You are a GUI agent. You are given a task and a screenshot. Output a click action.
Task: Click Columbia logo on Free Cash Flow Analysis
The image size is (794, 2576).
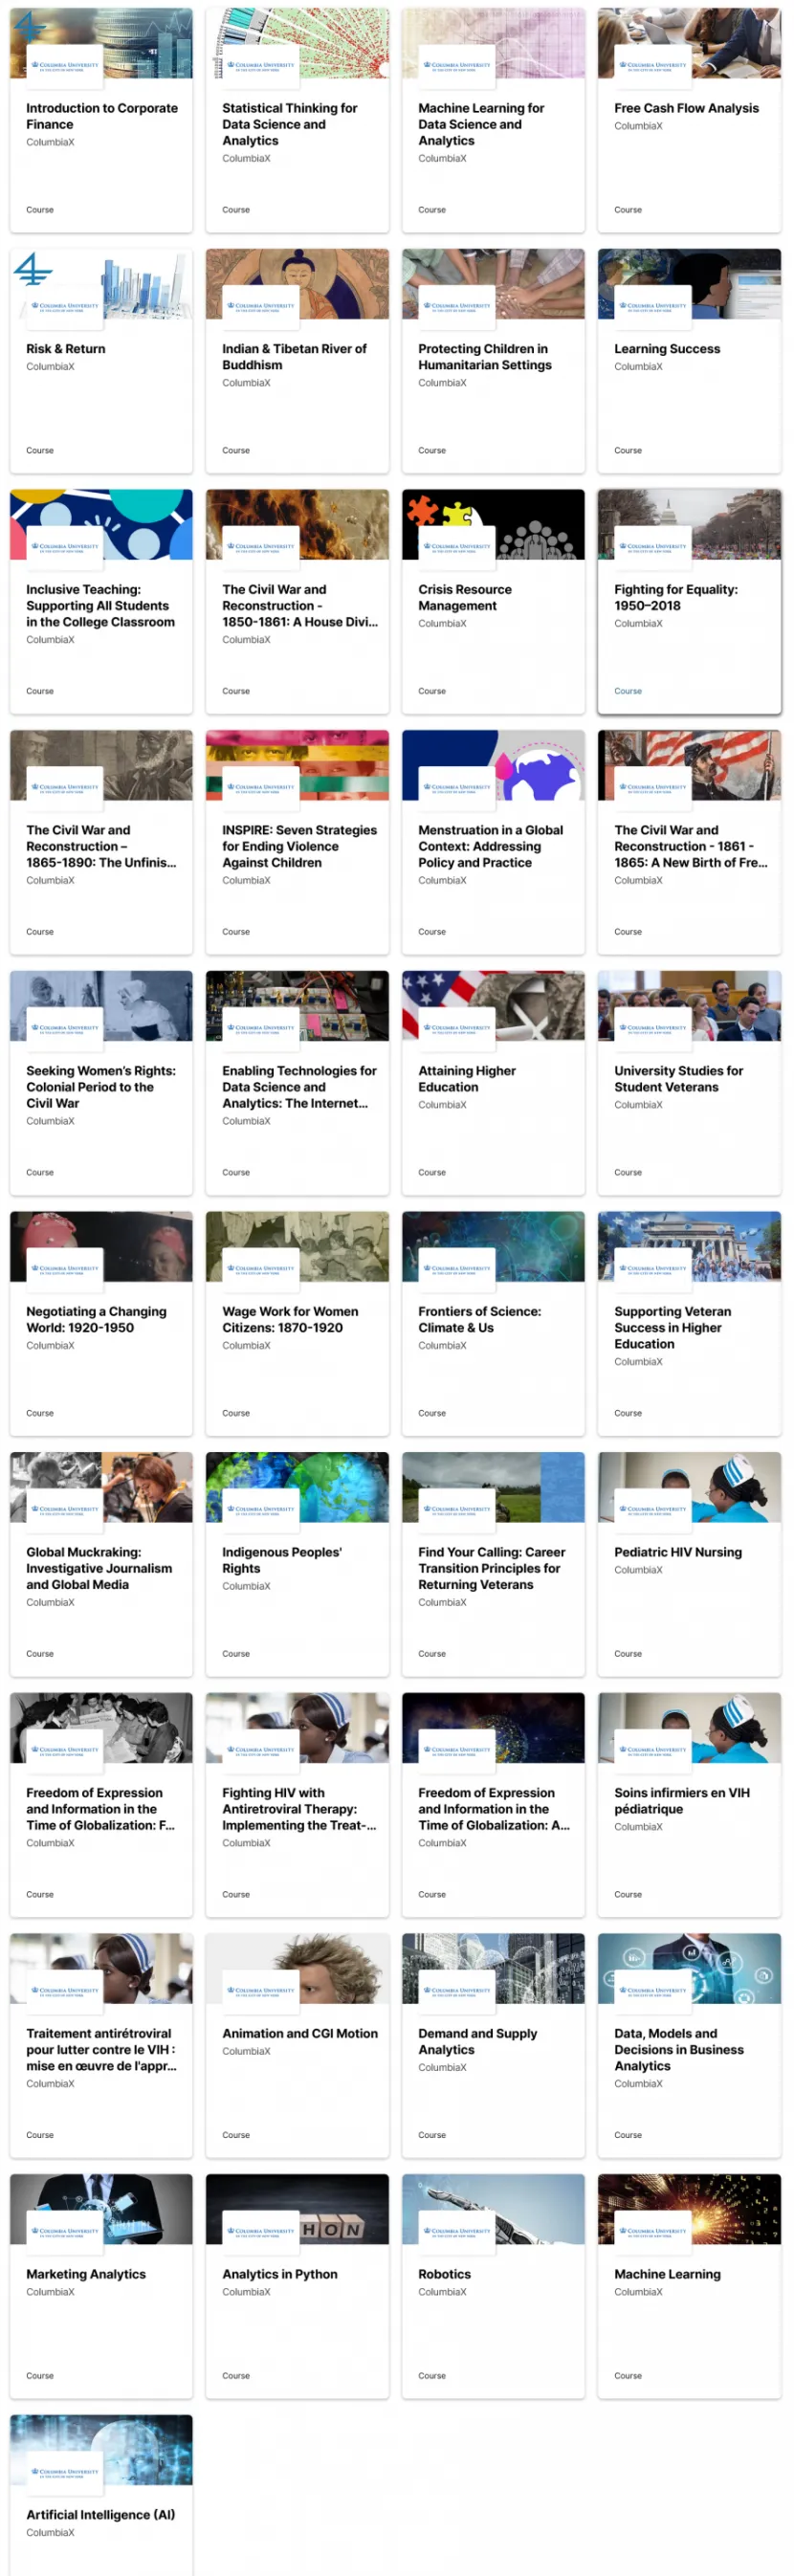[x=653, y=65]
